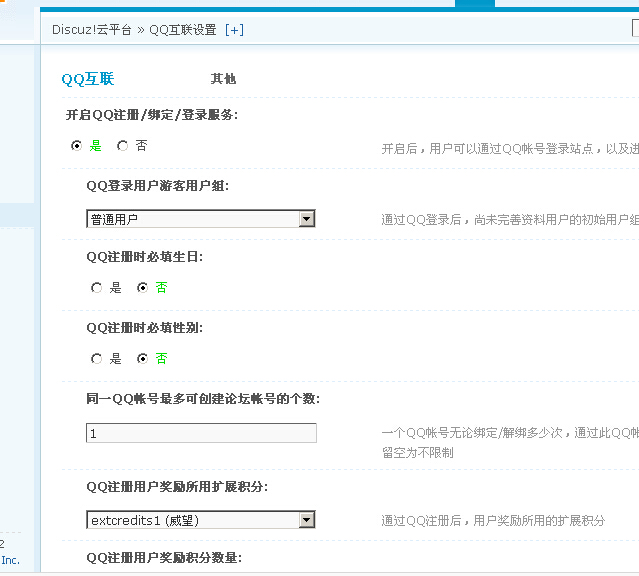Screen dimensions: 639x576
Task: Select 是 for QQ注册时必填生日
Action: 96,288
